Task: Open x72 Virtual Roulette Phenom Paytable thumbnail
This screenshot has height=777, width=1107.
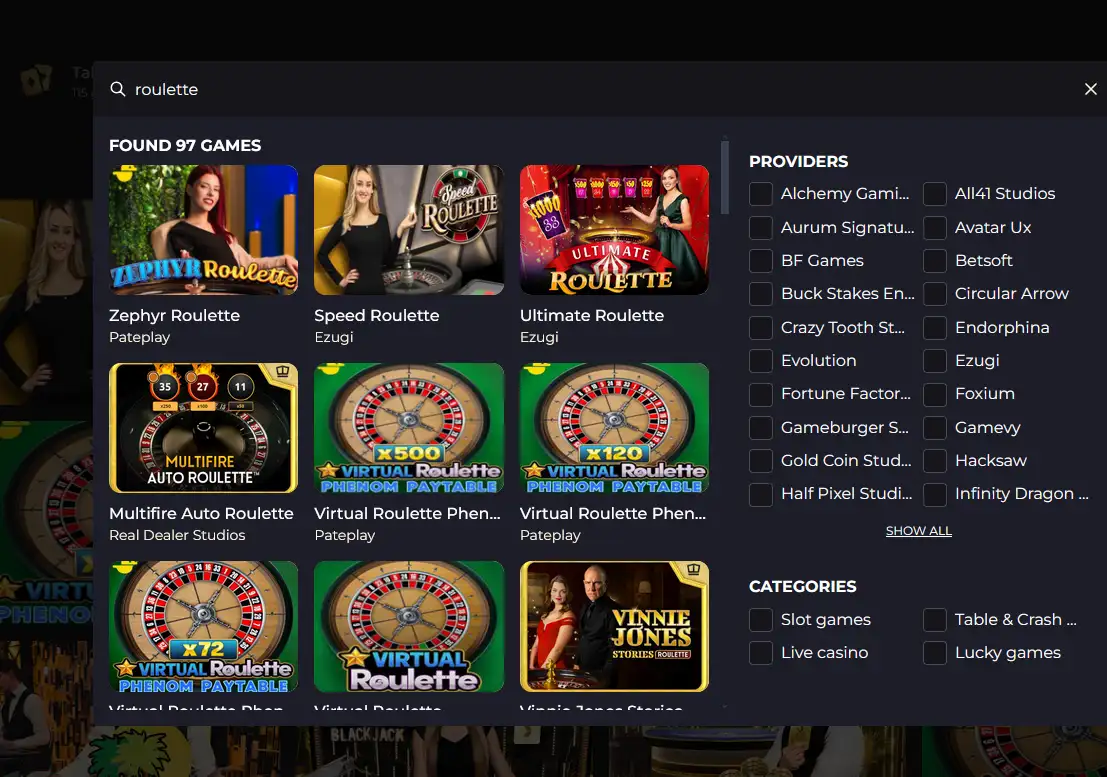Action: [203, 626]
